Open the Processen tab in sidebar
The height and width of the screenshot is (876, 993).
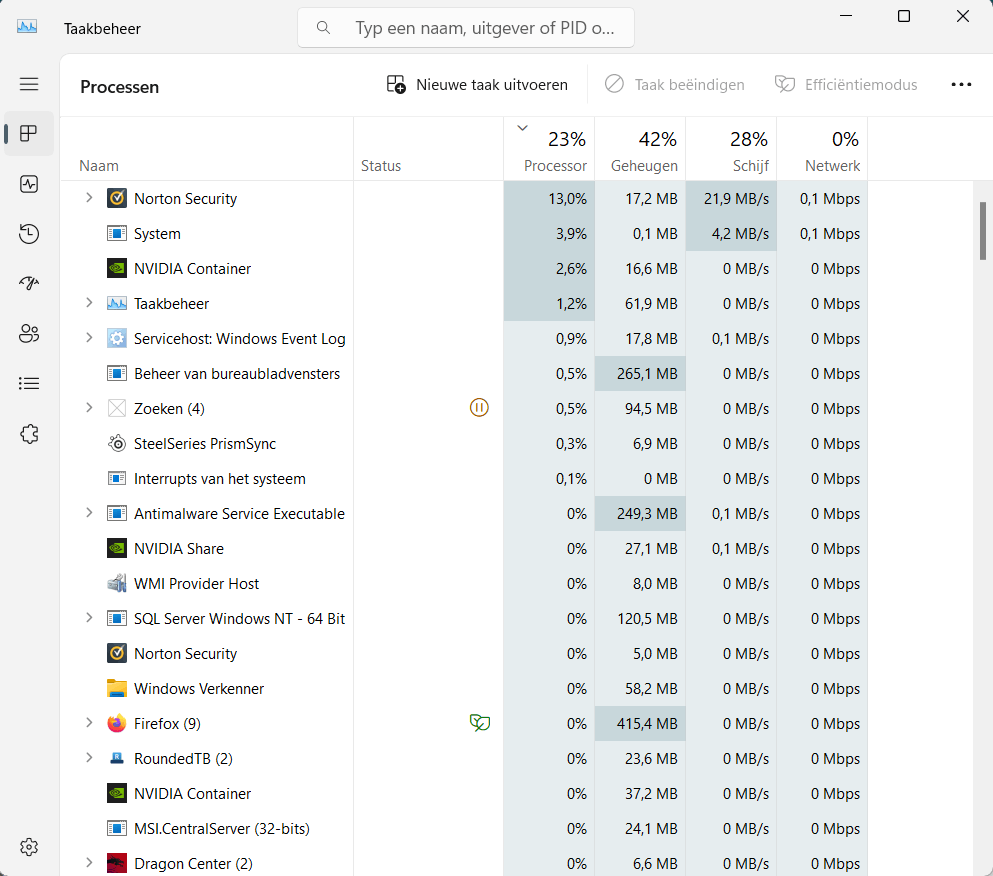28,133
